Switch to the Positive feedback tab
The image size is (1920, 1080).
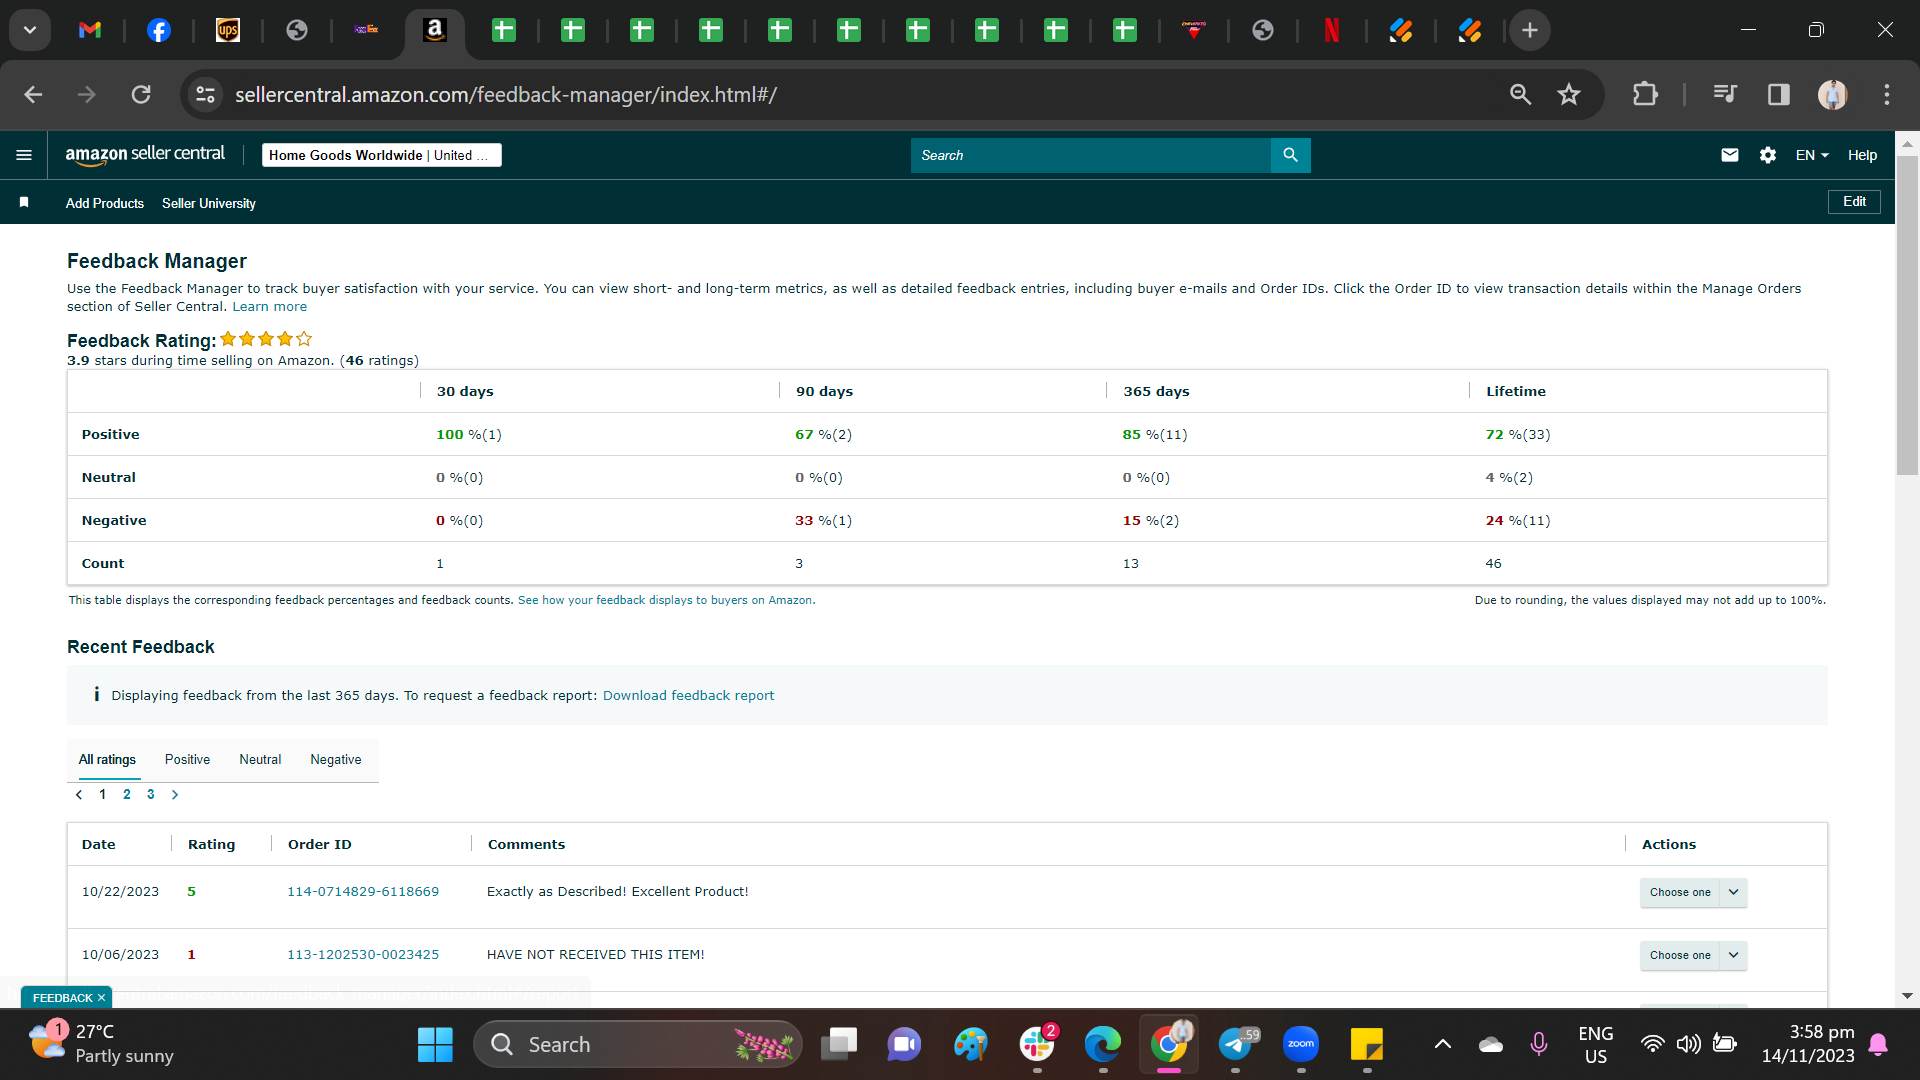point(187,760)
